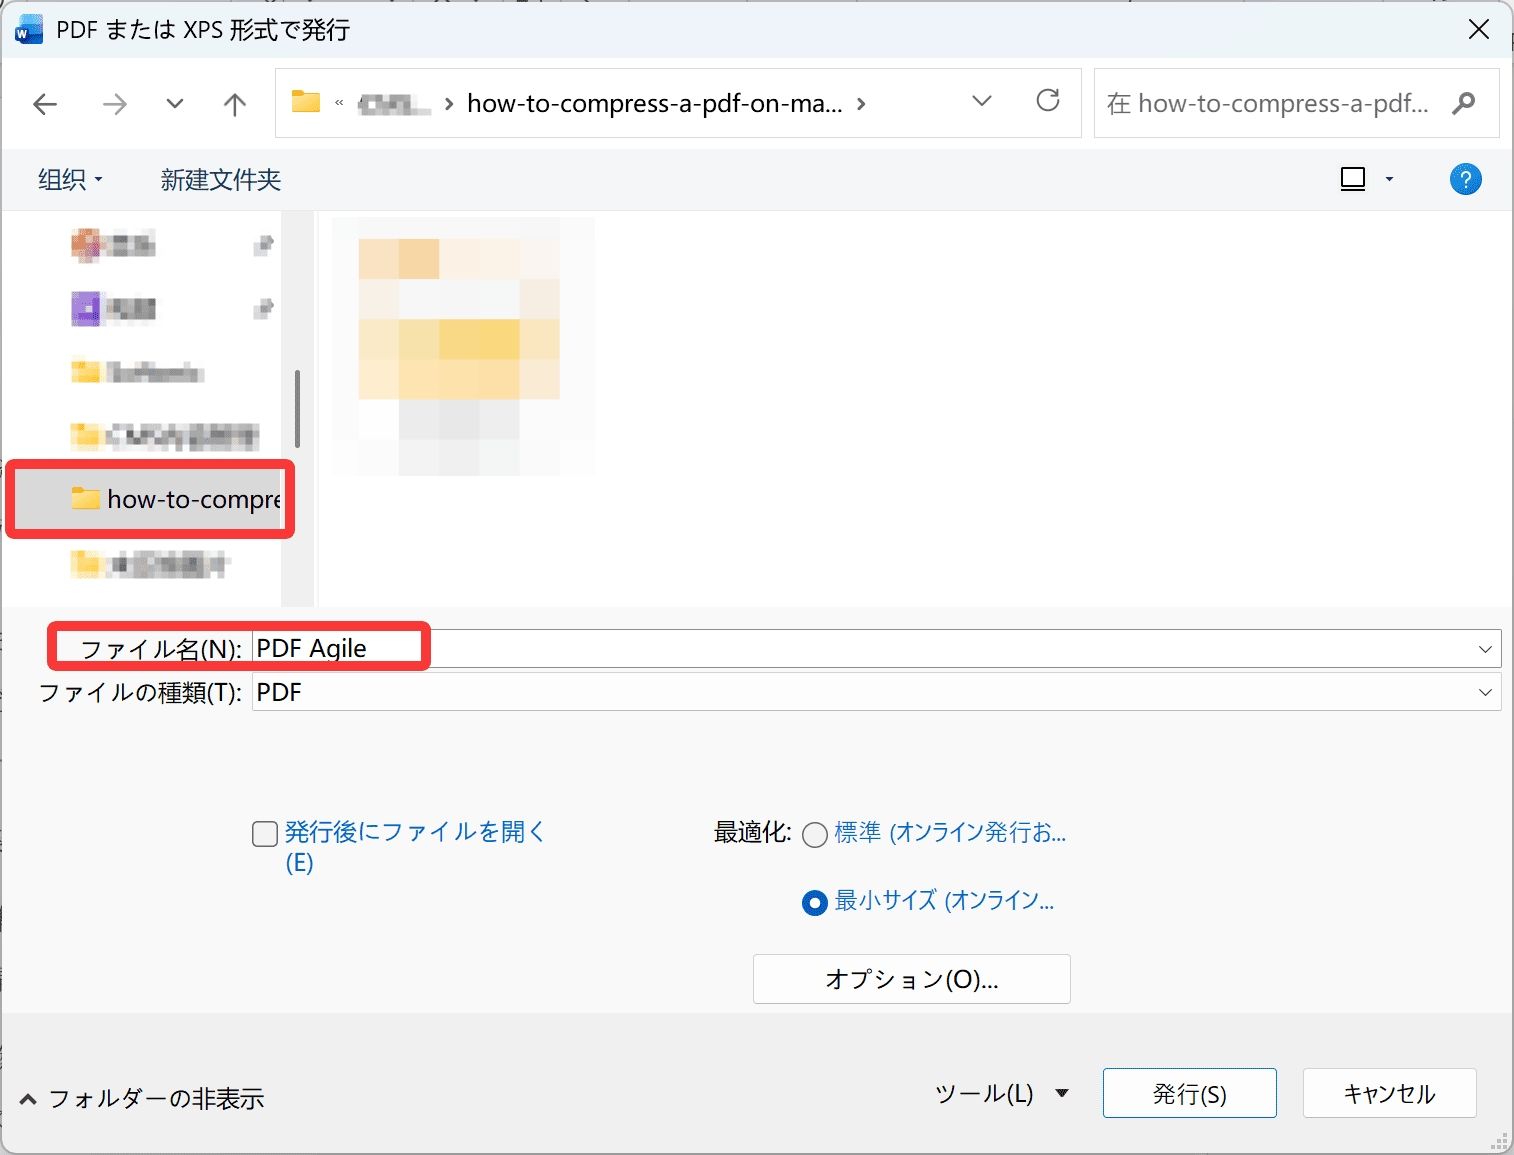Viewport: 1514px width, 1155px height.
Task: Refresh the current folder view
Action: pos(1048,101)
